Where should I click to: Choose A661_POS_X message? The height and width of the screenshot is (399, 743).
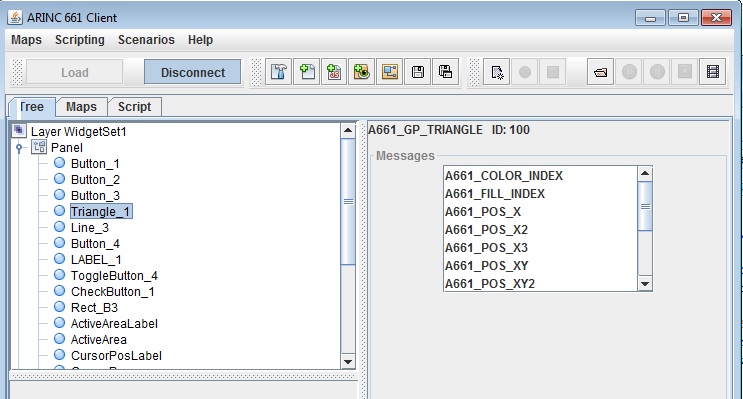coord(541,212)
